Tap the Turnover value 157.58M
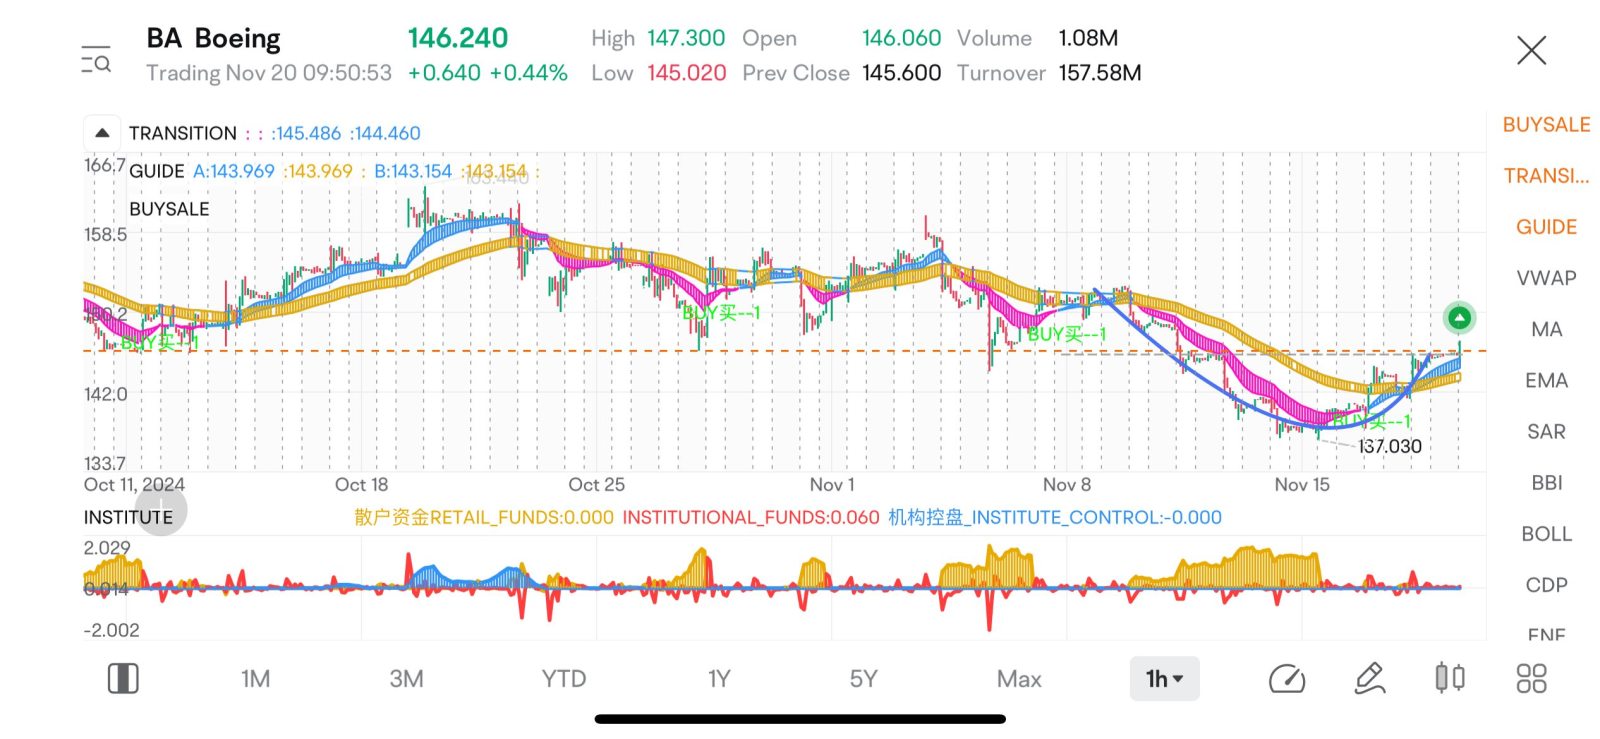Screen dimensions: 1600x739 (x=1100, y=73)
